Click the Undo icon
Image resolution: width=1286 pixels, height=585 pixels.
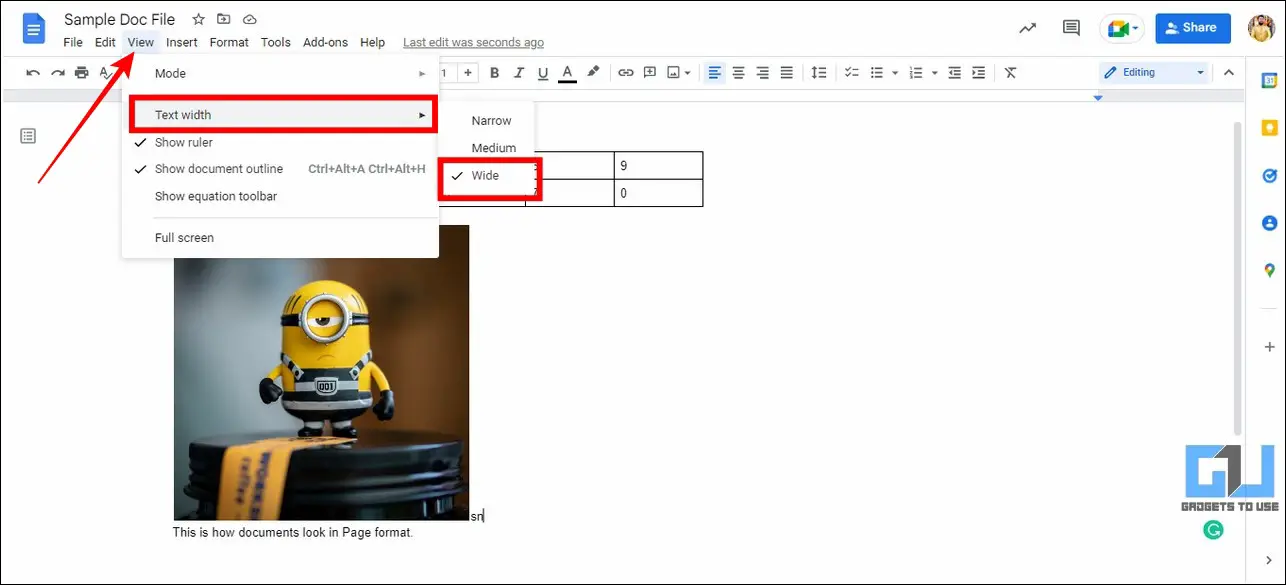[34, 73]
